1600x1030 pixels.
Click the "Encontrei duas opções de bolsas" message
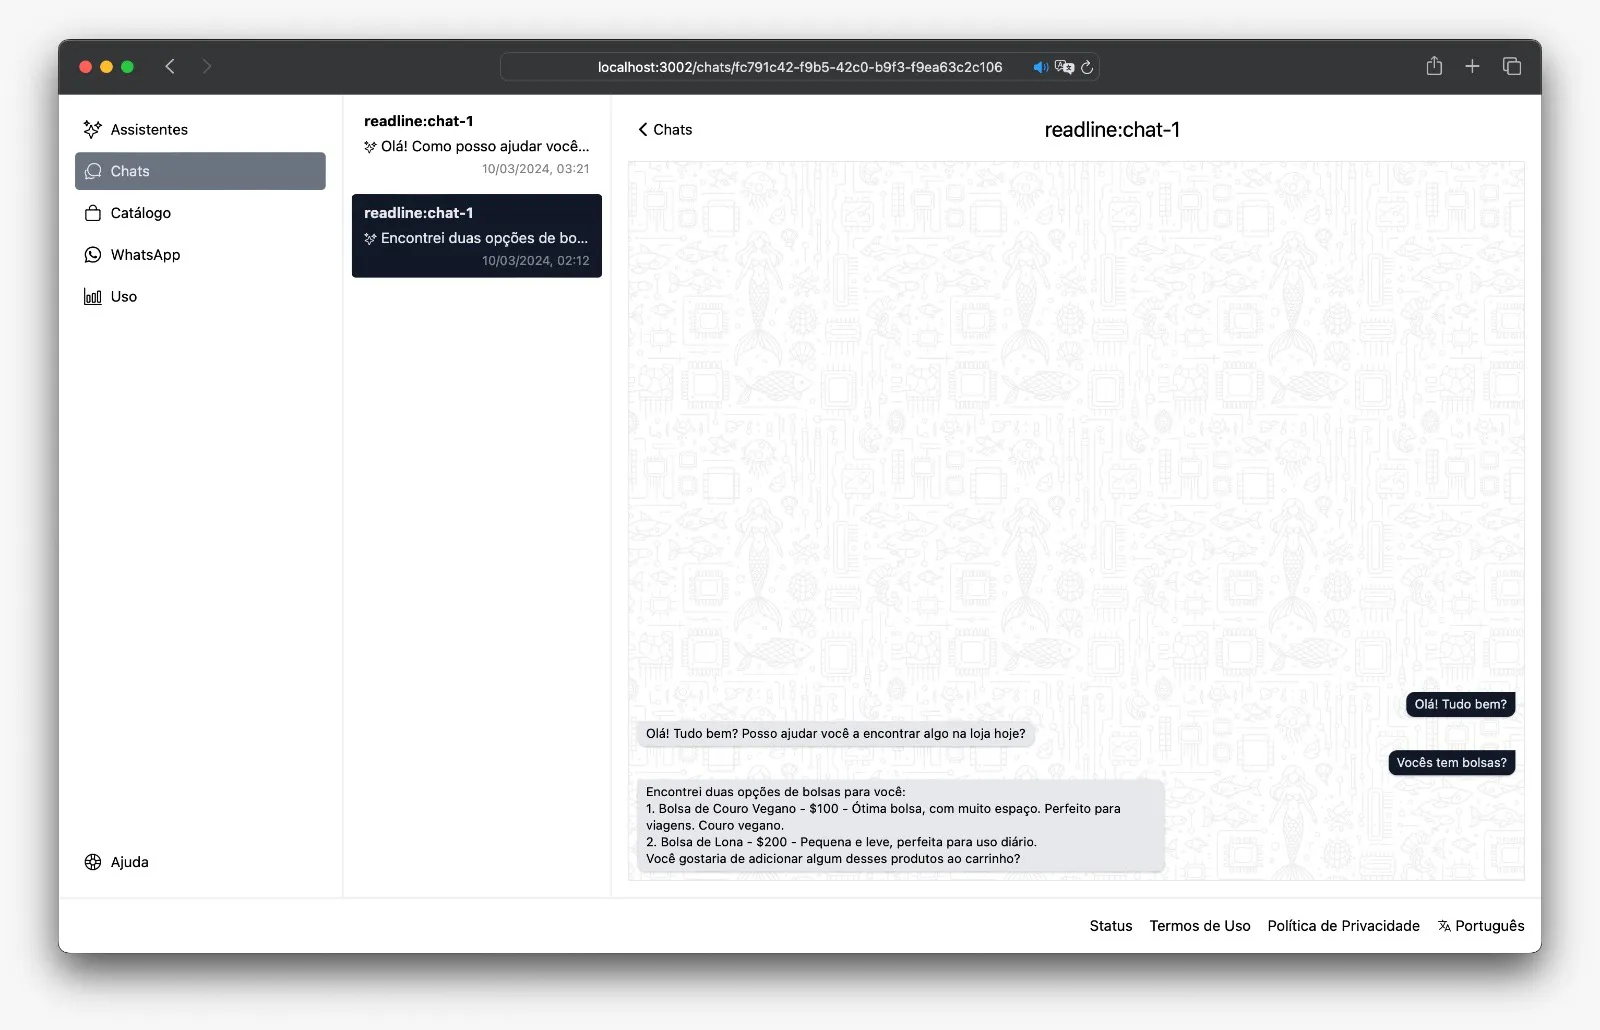[900, 825]
